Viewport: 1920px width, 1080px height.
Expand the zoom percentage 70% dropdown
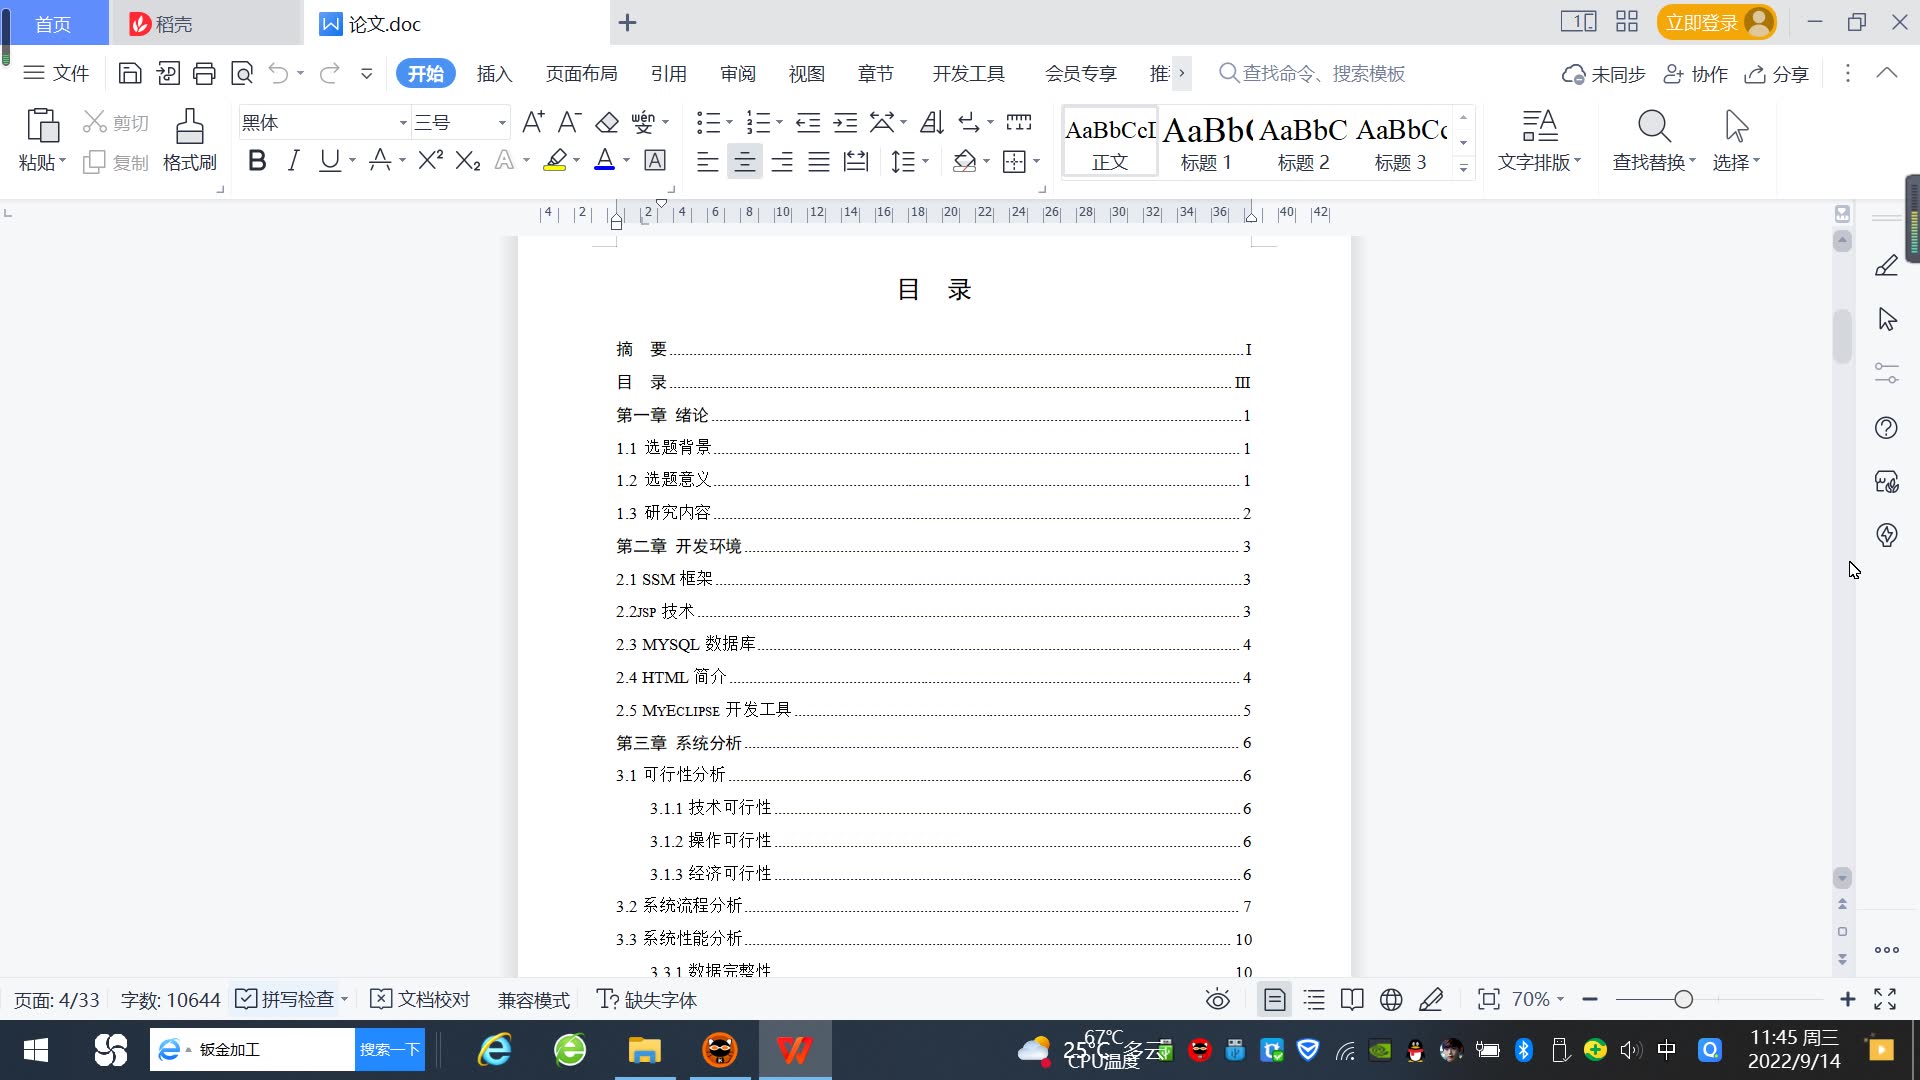click(1560, 999)
